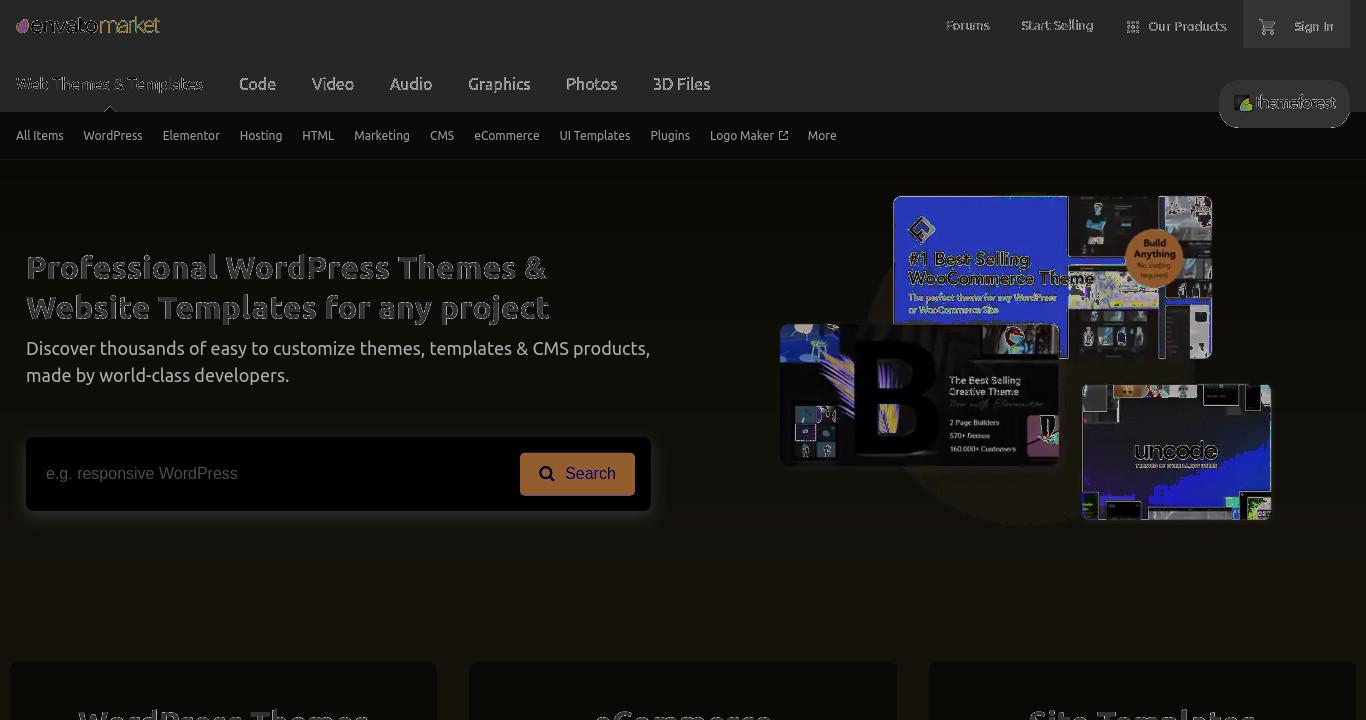Open the CMS submenu
Image resolution: width=1366 pixels, height=720 pixels.
[x=442, y=136]
